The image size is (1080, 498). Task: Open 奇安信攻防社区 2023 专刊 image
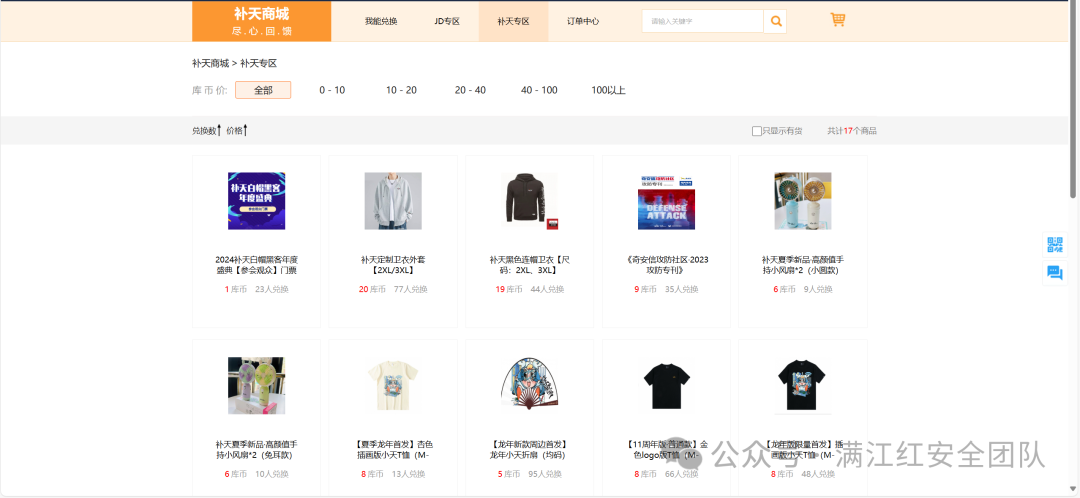[666, 201]
